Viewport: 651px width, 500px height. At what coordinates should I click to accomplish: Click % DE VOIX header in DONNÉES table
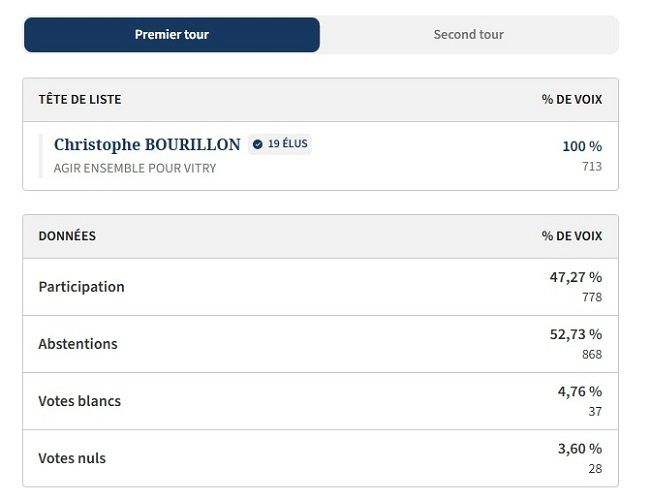click(572, 236)
